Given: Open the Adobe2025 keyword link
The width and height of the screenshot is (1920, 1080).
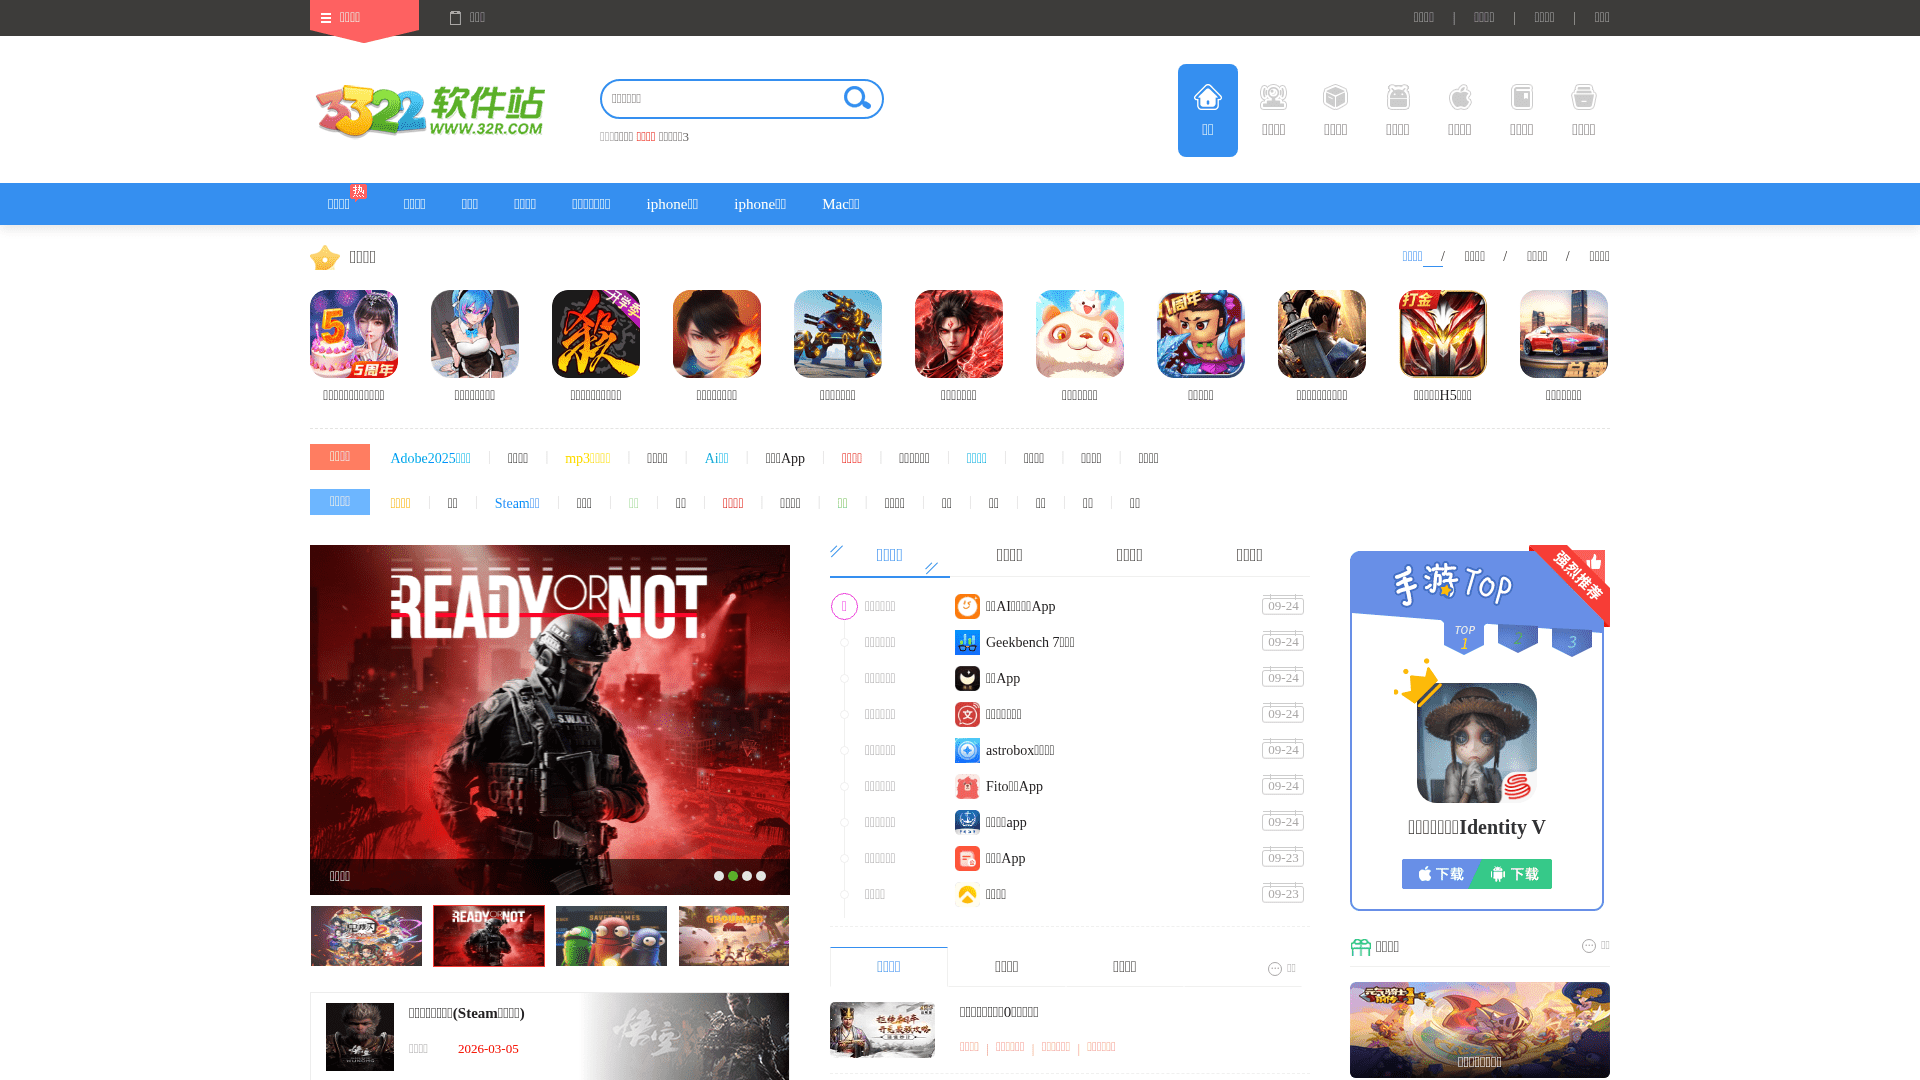Looking at the screenshot, I should [x=430, y=458].
